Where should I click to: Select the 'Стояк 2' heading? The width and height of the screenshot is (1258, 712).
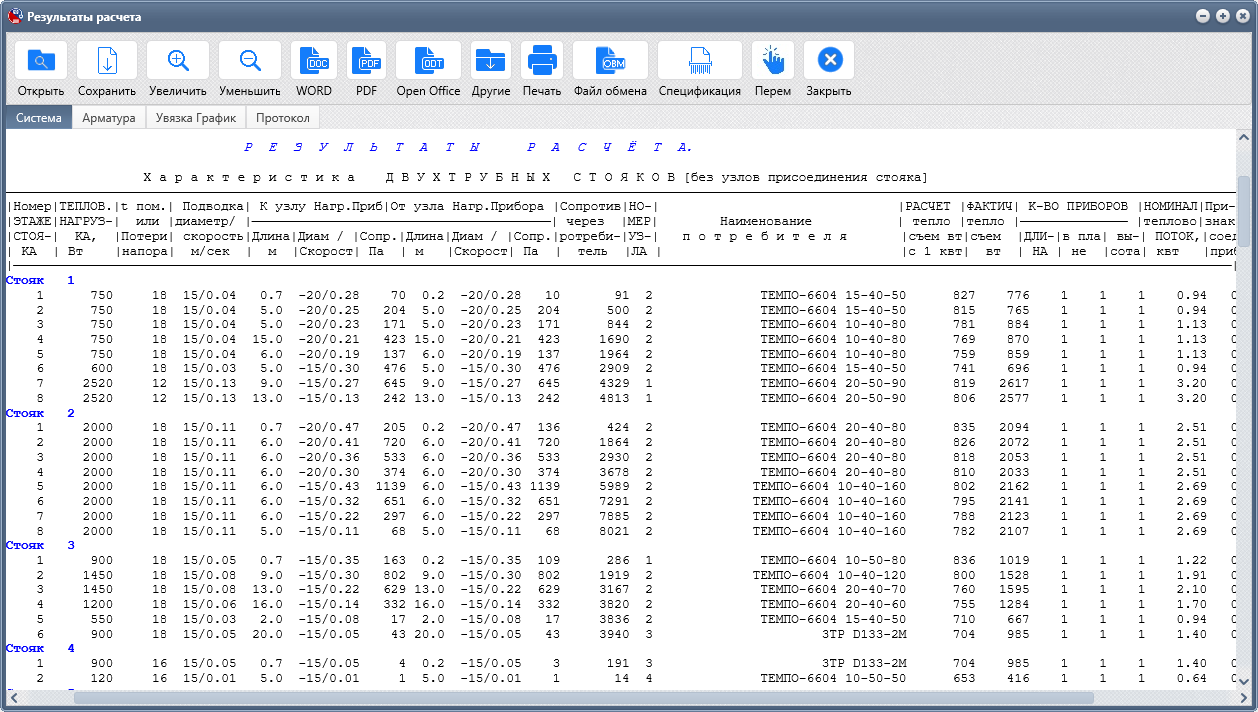(x=40, y=412)
